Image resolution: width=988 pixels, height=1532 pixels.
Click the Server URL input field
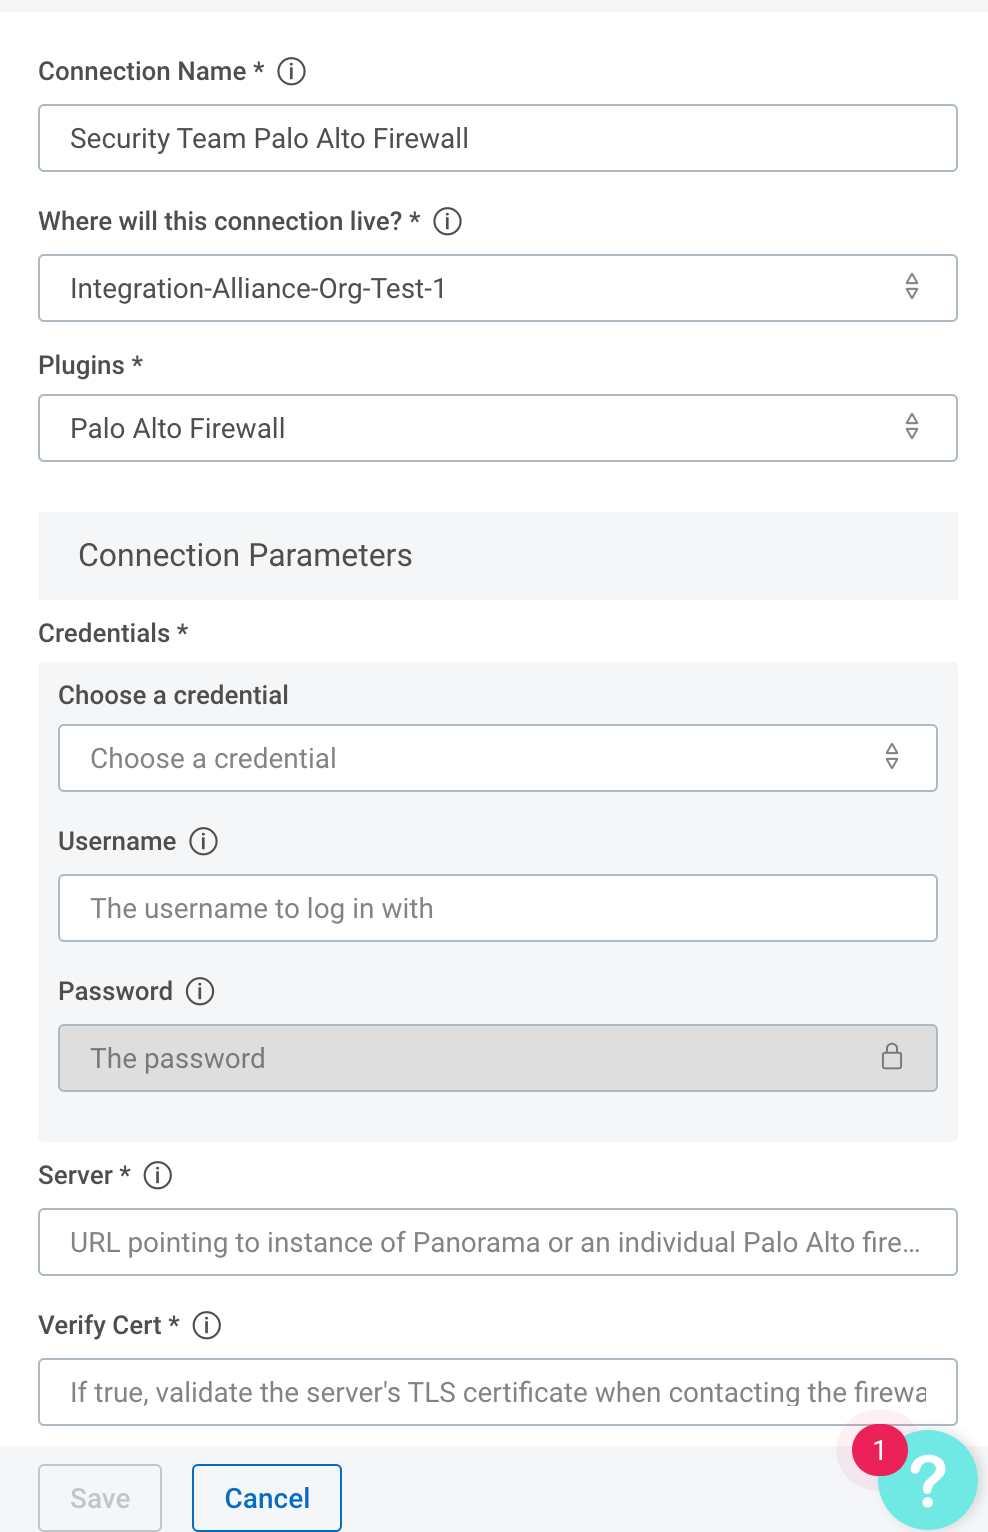[497, 1242]
